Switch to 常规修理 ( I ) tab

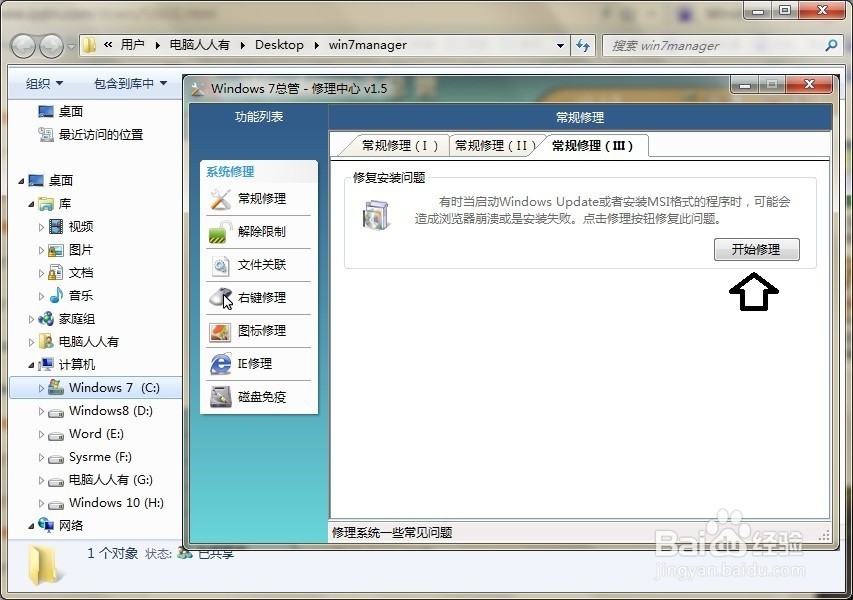point(399,146)
